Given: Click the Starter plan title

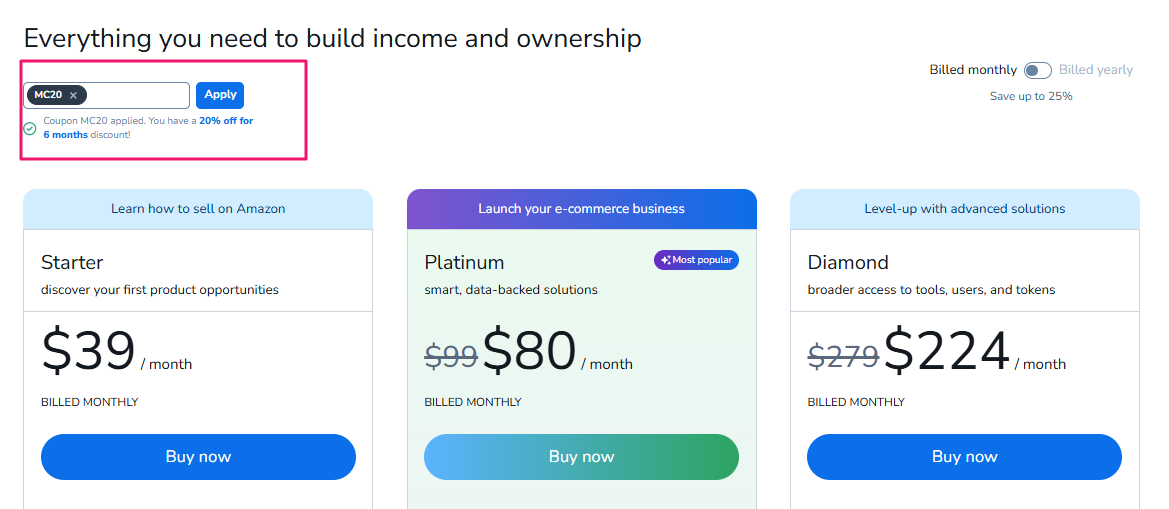Looking at the screenshot, I should [72, 262].
